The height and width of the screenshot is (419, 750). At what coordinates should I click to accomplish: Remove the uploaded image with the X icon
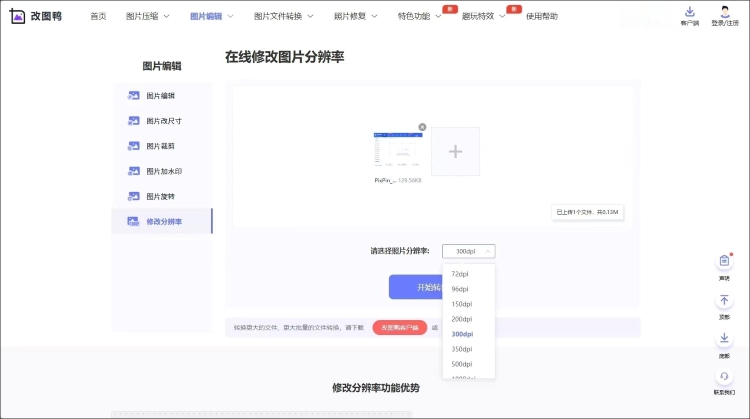(422, 127)
